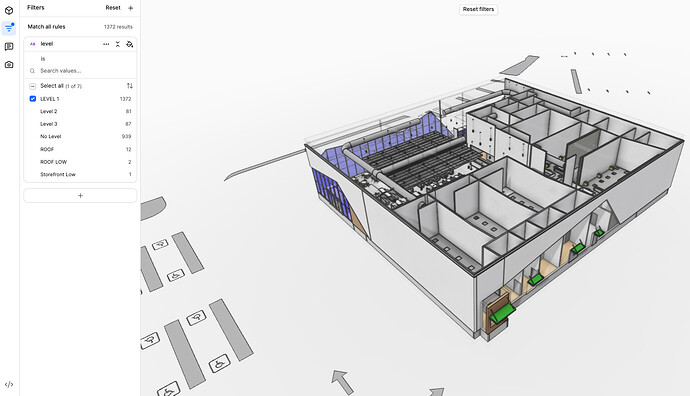Open the comments discussion panel icon

tap(9, 47)
